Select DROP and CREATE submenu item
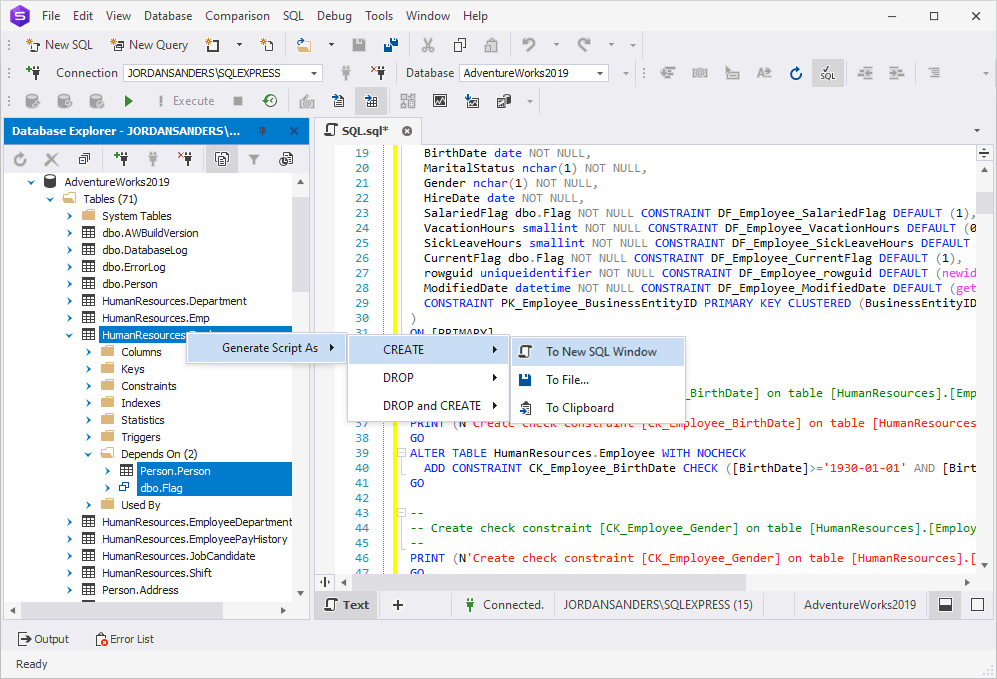Image resolution: width=997 pixels, height=679 pixels. (429, 406)
